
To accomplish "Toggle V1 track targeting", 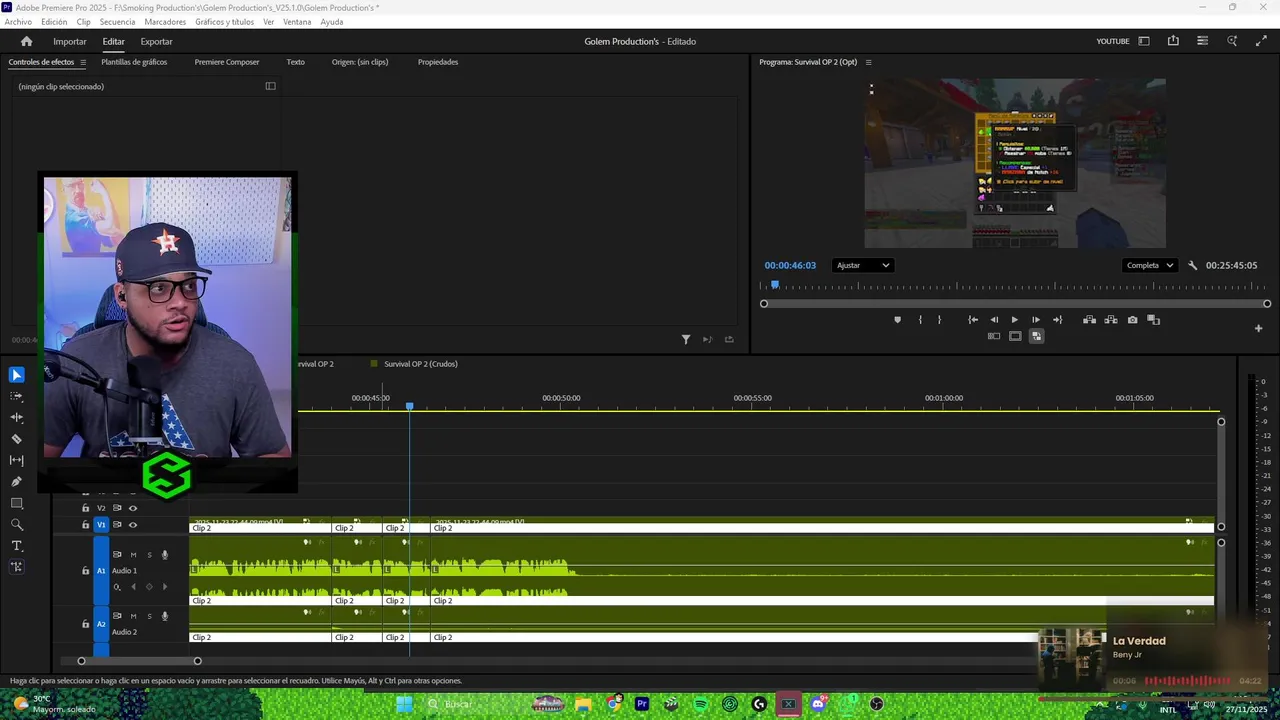I will 101,525.
